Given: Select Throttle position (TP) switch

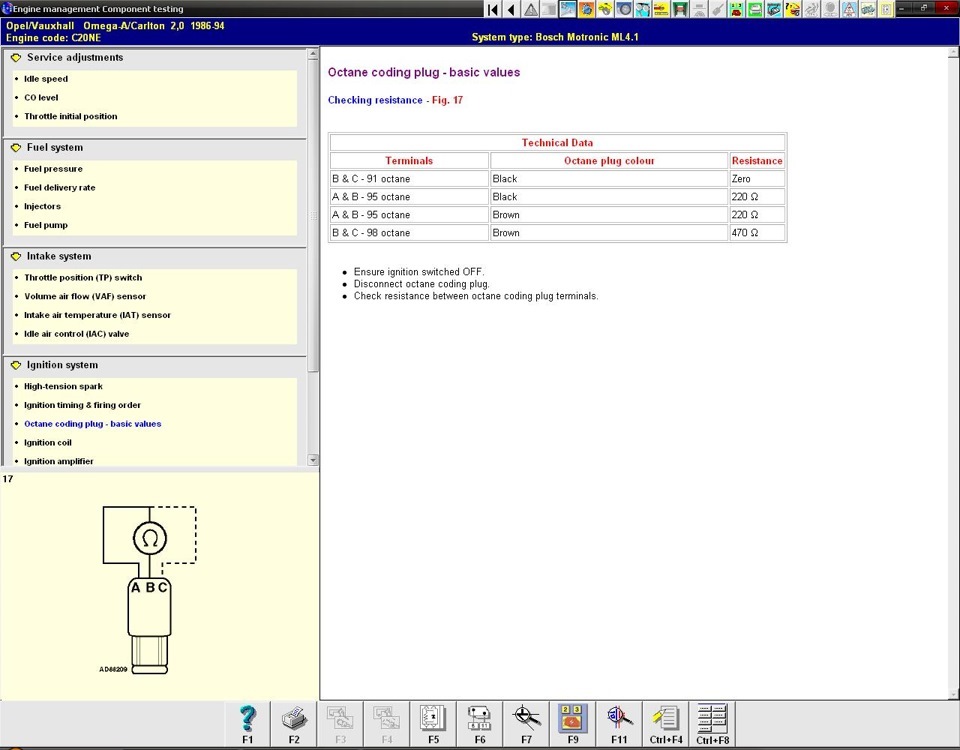Looking at the screenshot, I should click(x=83, y=278).
